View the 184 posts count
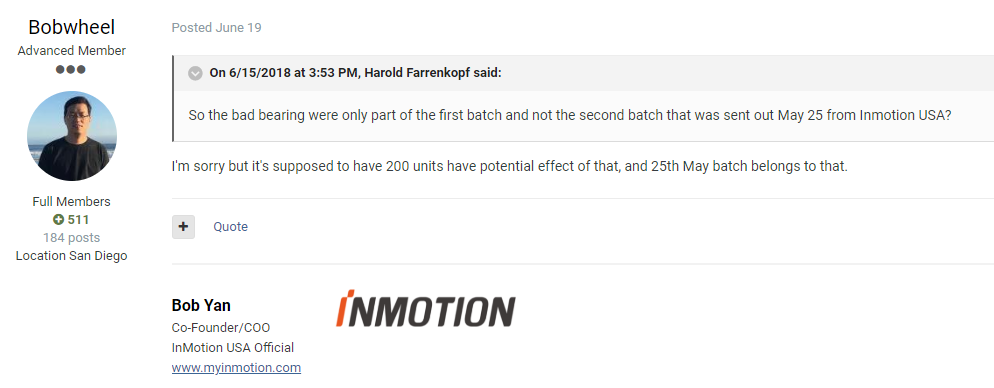The height and width of the screenshot is (388, 994). 72,238
